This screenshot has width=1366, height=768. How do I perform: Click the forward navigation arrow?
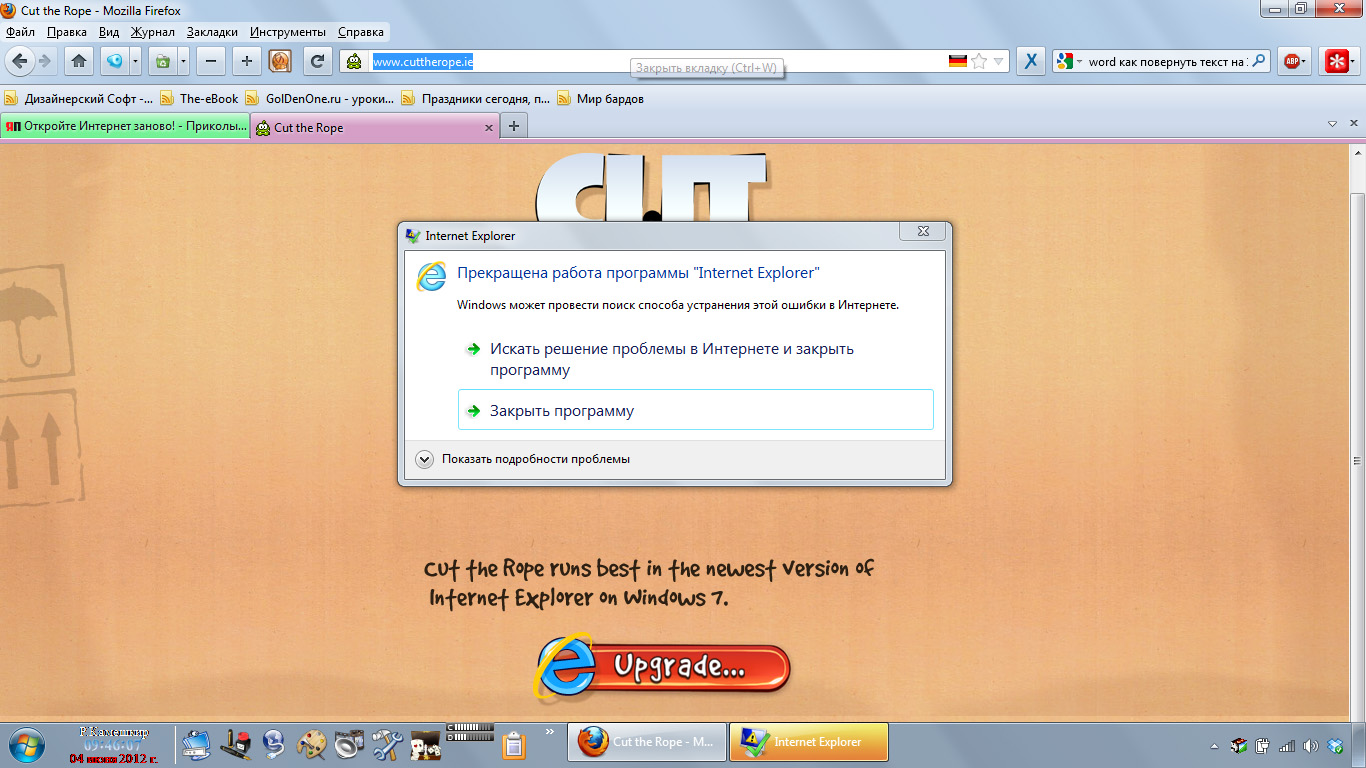click(45, 61)
